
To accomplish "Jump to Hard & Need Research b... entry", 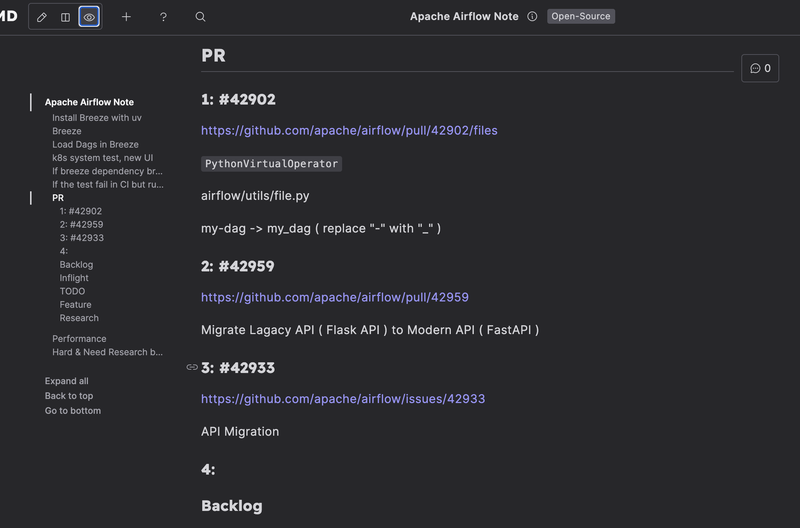I will pyautogui.click(x=107, y=352).
